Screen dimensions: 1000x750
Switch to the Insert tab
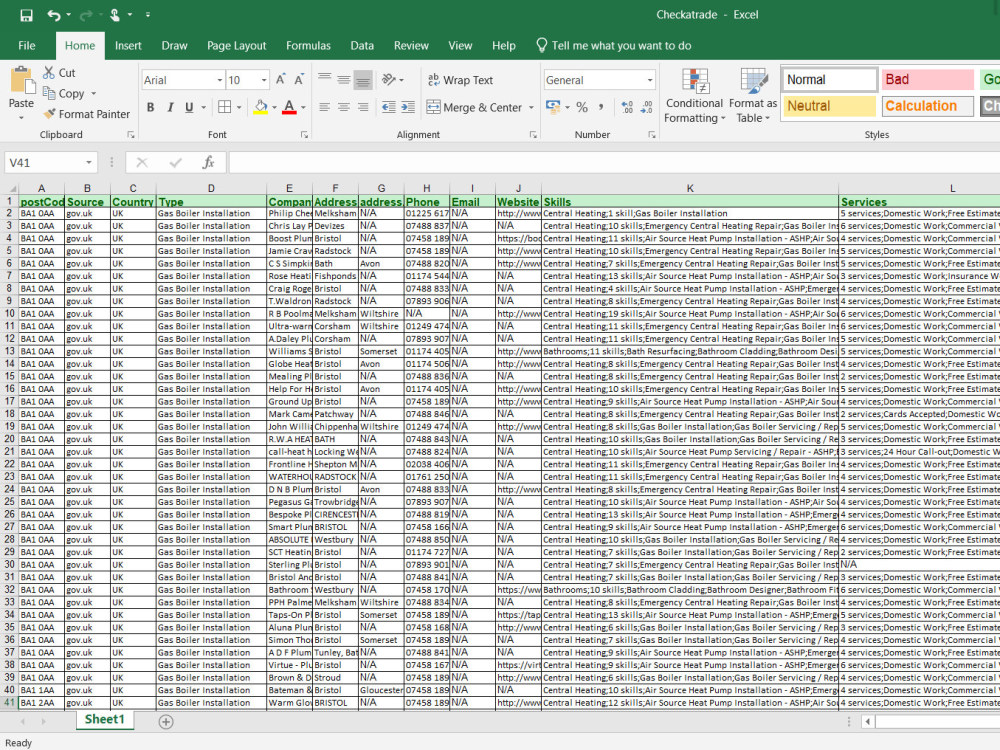coord(128,45)
